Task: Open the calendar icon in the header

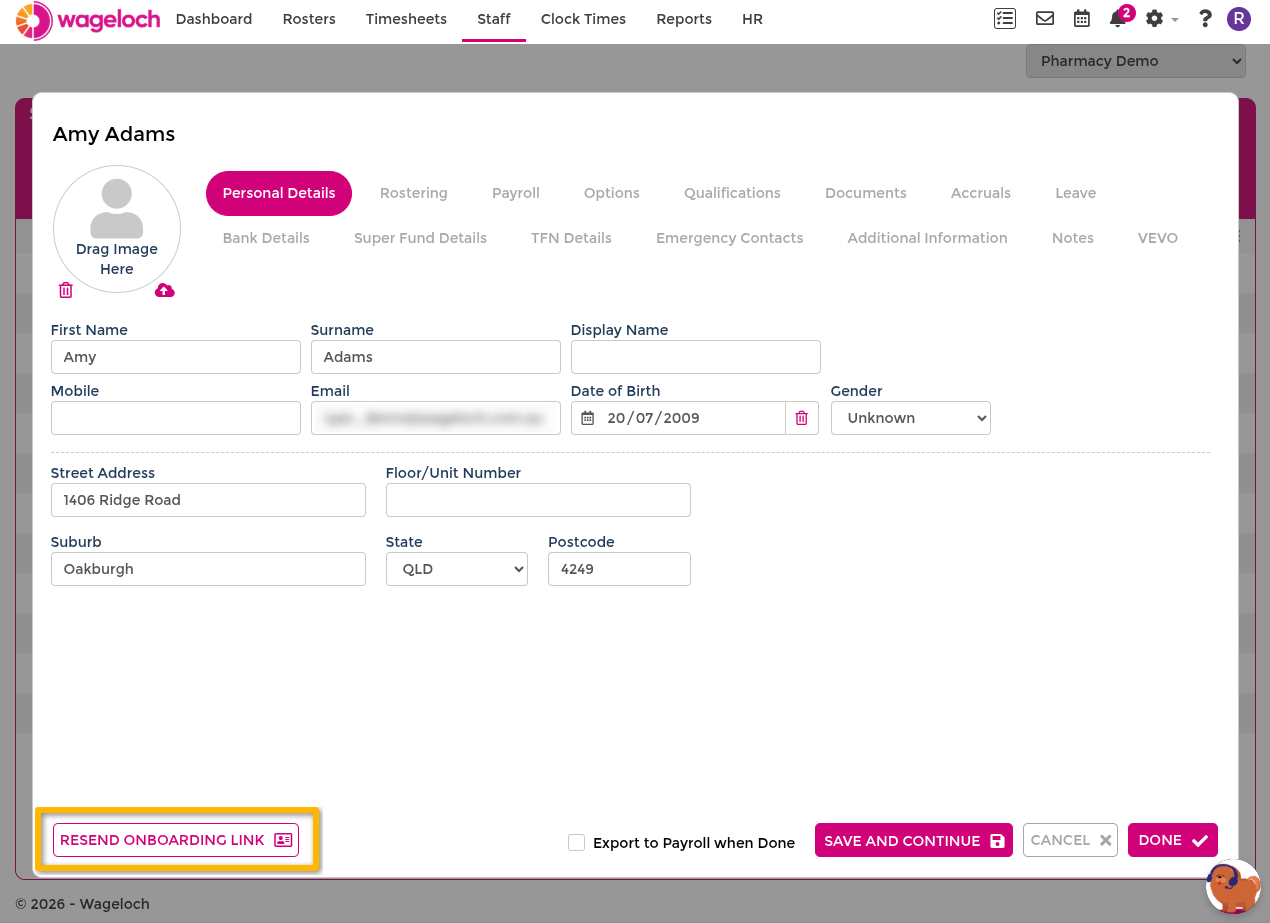Action: point(1082,19)
